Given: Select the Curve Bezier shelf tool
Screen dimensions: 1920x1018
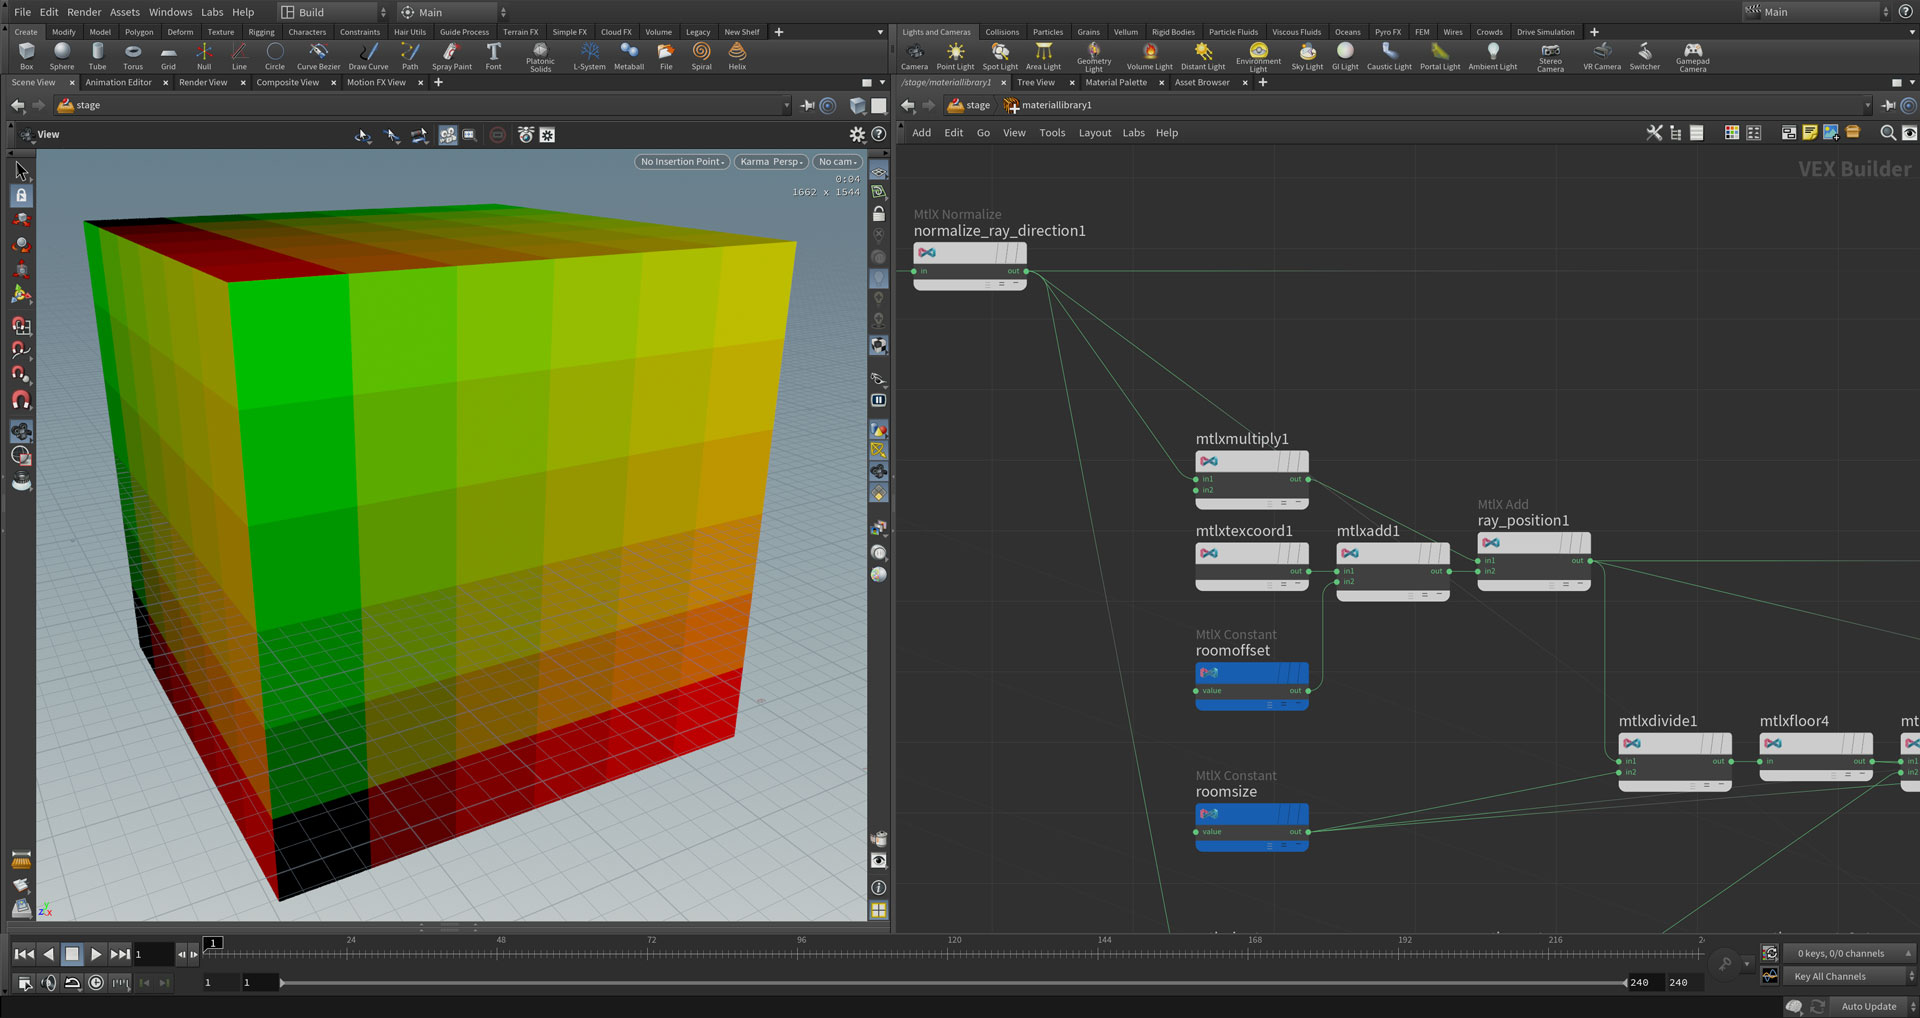Looking at the screenshot, I should (318, 56).
